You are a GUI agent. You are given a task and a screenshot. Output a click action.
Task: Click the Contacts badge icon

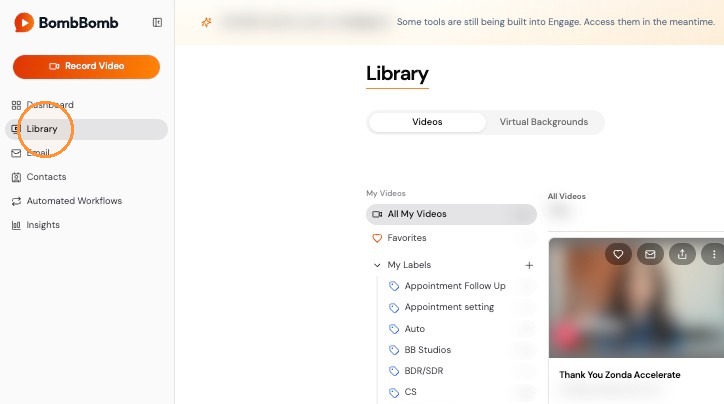(x=16, y=177)
